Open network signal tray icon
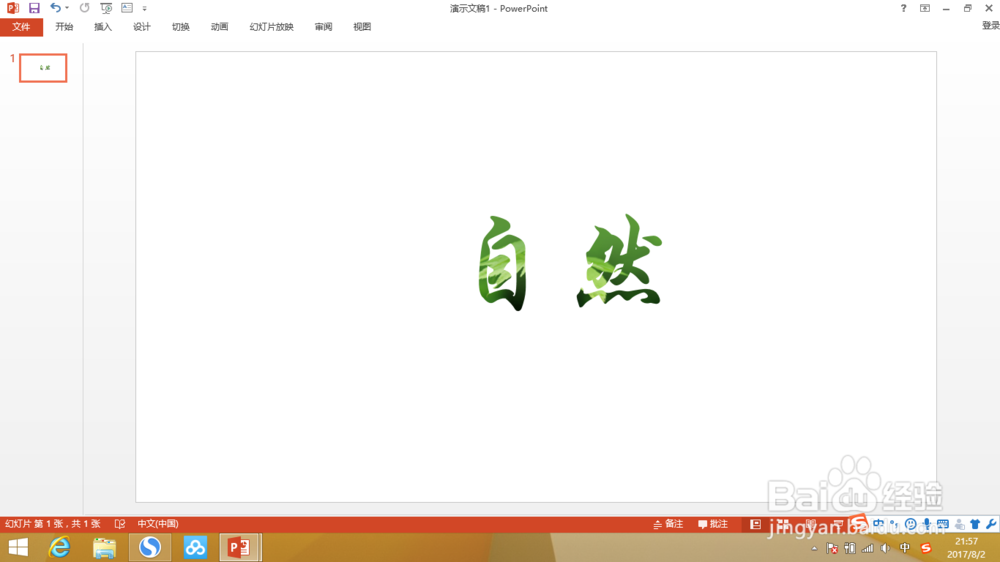The image size is (1000, 562). [x=867, y=548]
